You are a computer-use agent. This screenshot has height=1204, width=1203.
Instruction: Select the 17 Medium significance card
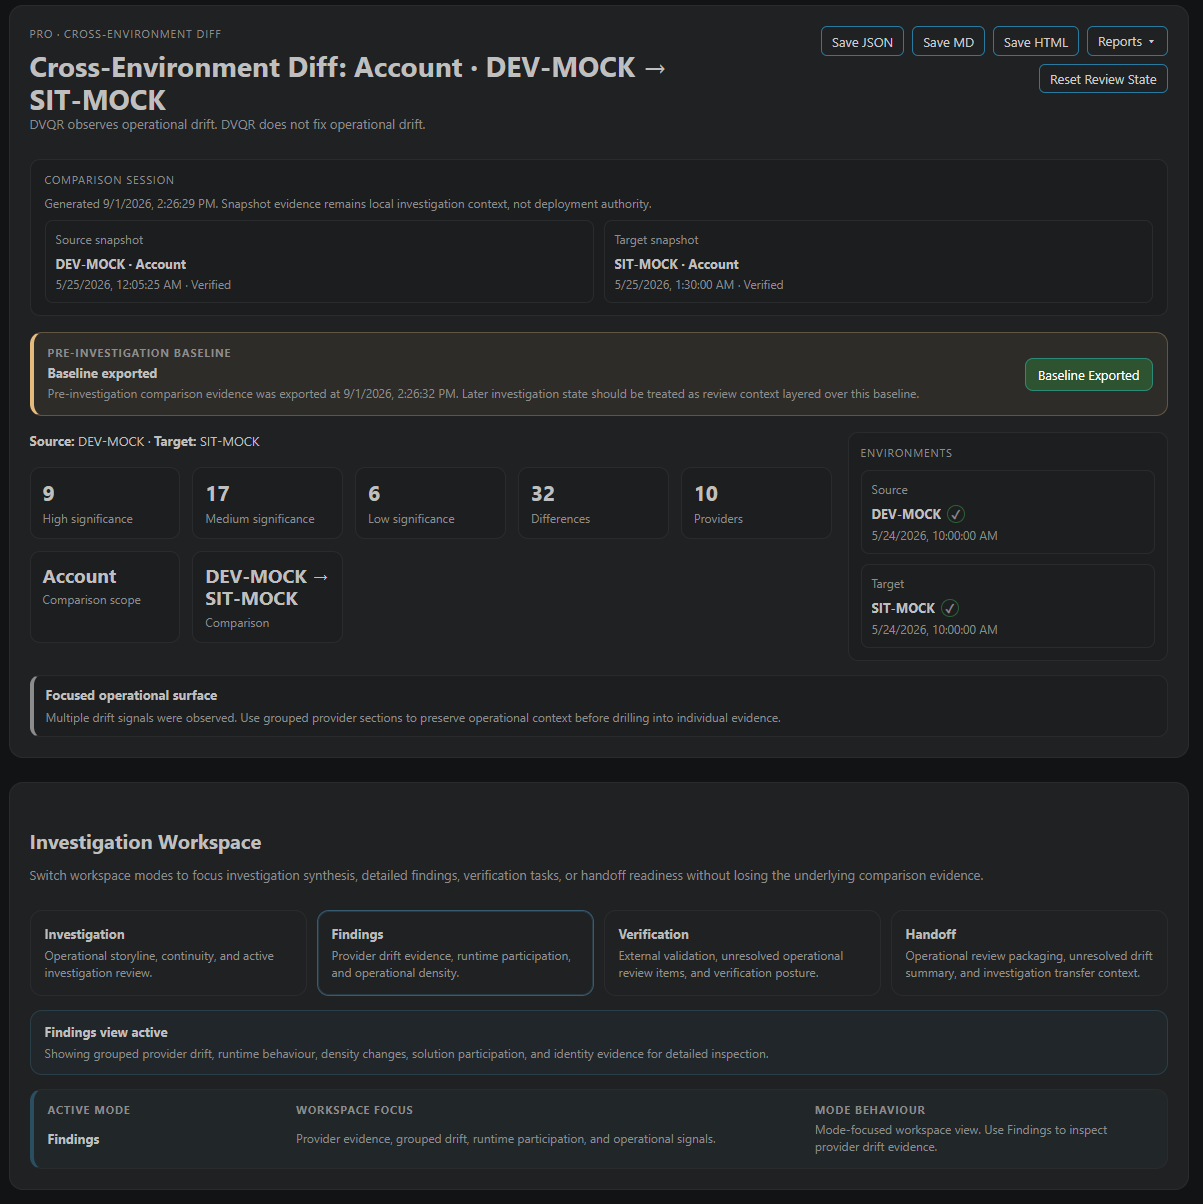(268, 503)
